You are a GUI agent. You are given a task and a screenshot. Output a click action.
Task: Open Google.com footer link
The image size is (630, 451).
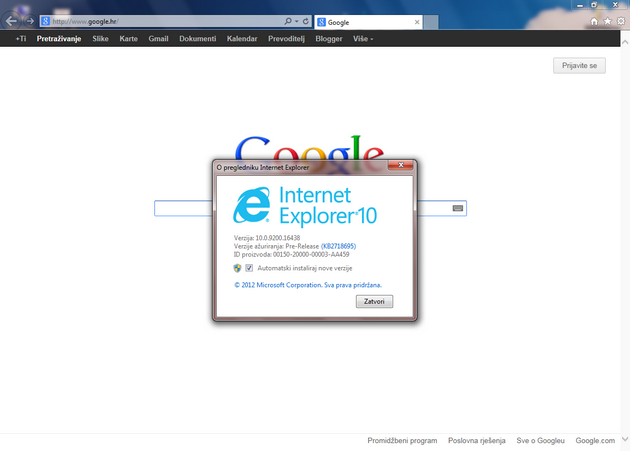[x=595, y=441]
